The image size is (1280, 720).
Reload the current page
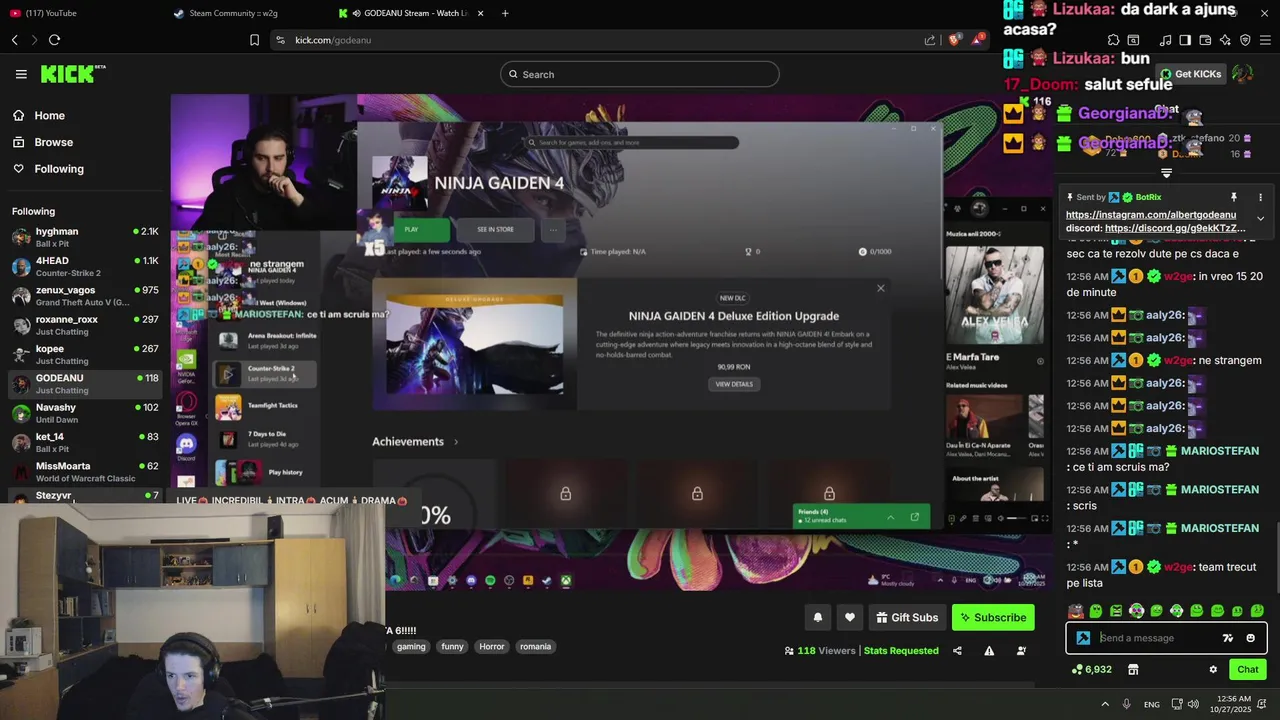pyautogui.click(x=54, y=40)
